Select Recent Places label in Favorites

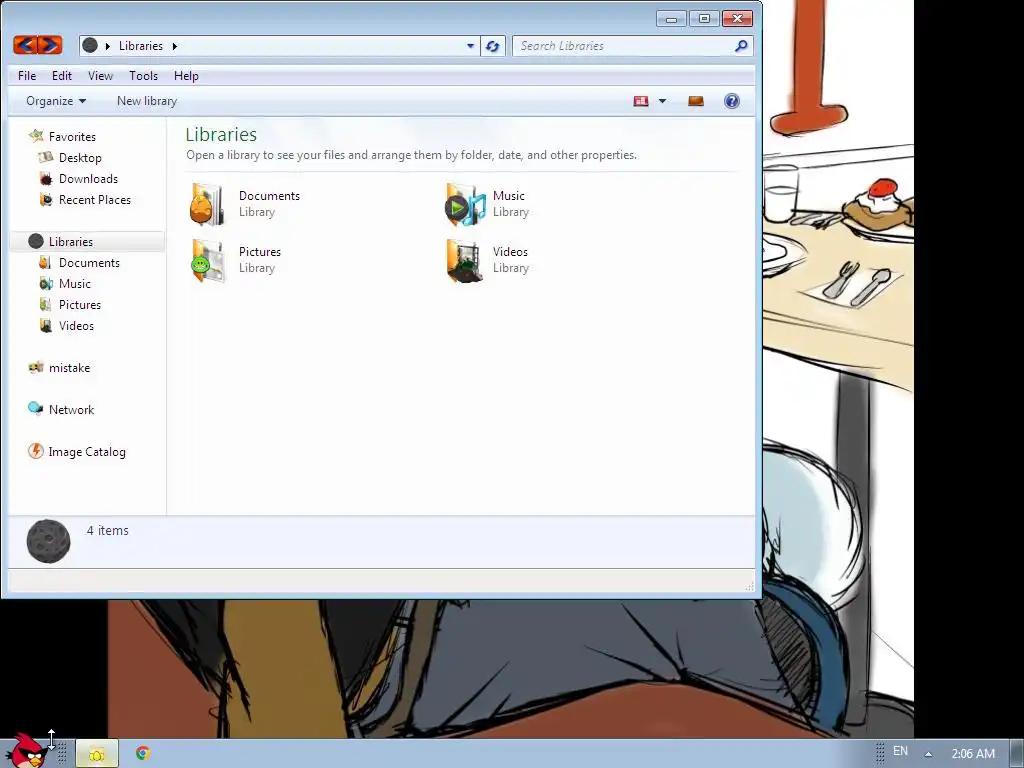point(95,199)
